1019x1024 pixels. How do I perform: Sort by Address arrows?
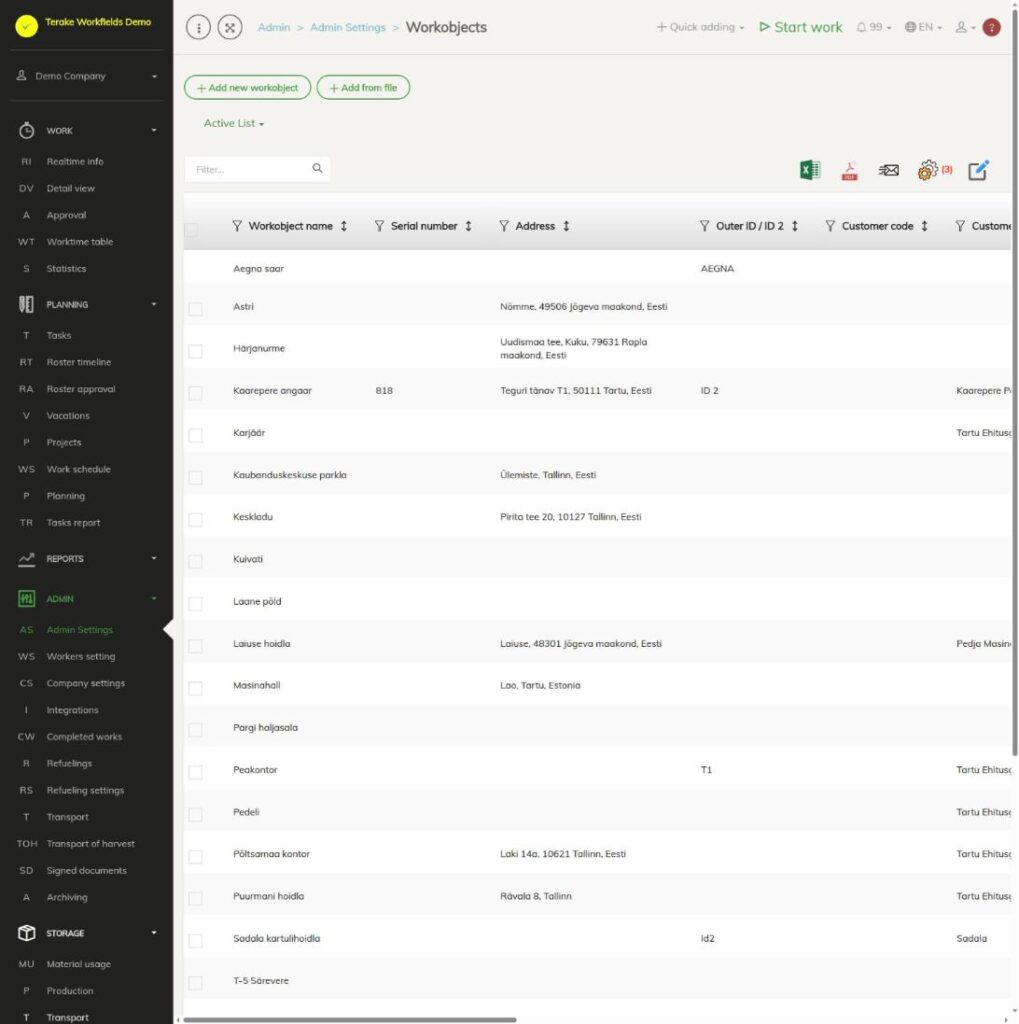tap(566, 226)
